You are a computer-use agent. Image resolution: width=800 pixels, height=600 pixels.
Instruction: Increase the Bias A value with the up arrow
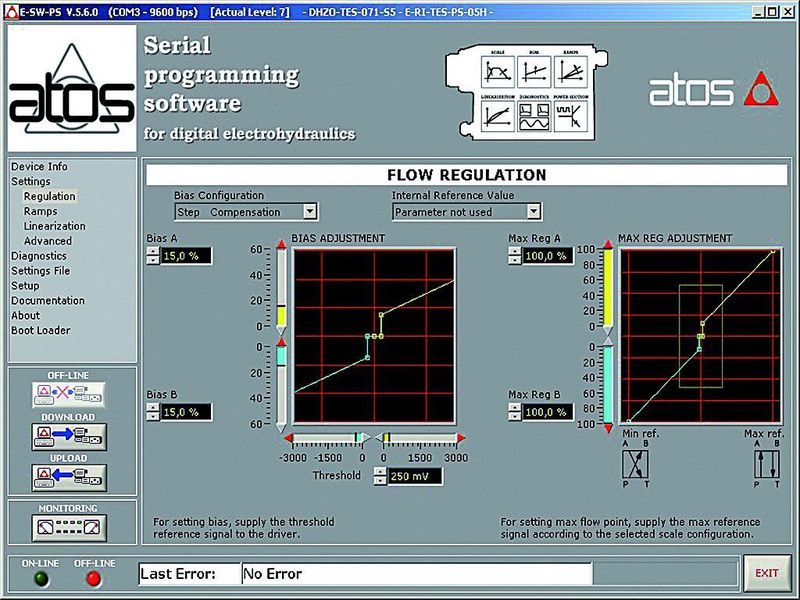153,251
